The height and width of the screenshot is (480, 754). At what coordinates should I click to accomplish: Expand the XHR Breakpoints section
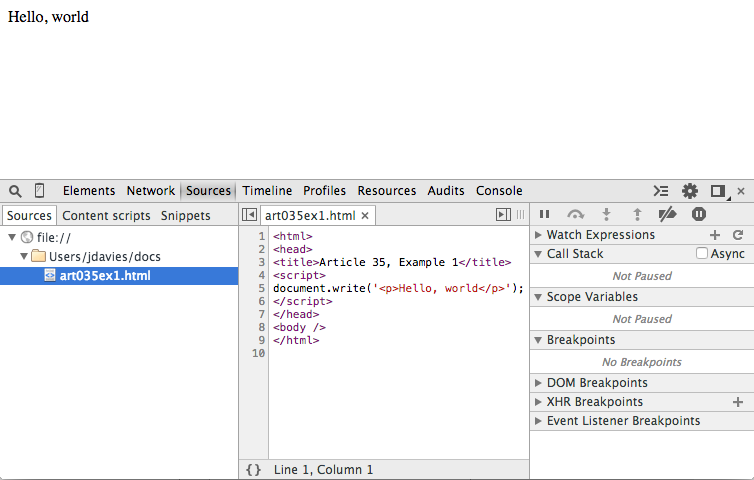(539, 402)
